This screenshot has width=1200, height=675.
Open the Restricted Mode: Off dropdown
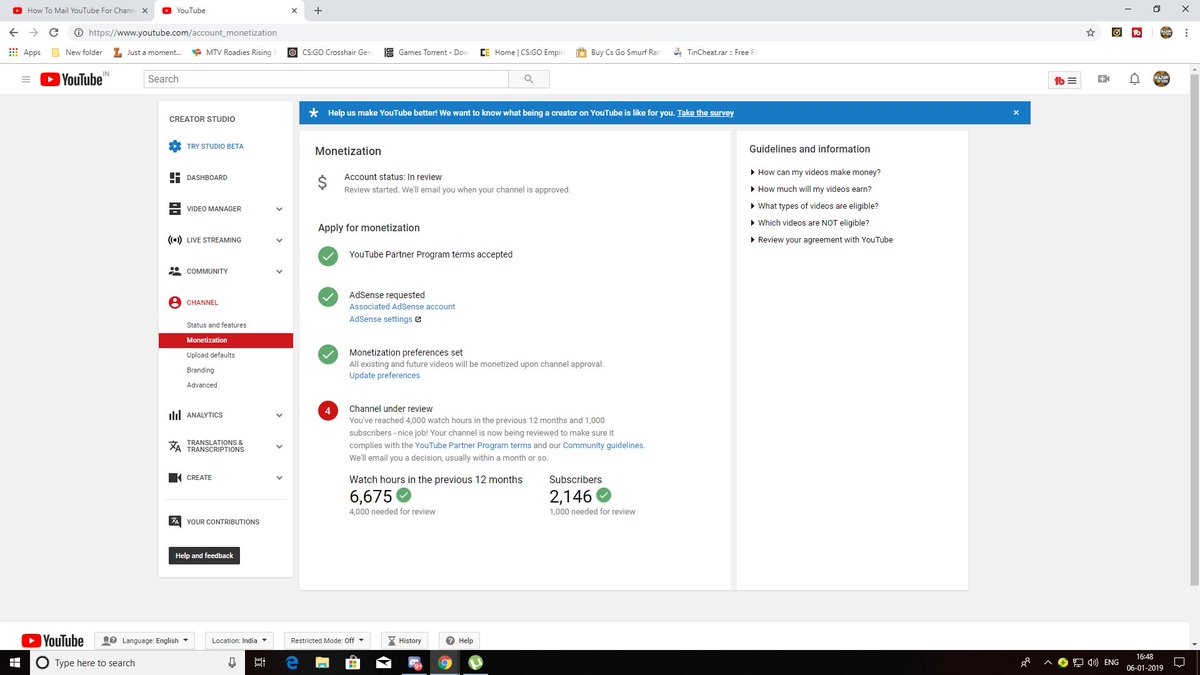(x=327, y=640)
